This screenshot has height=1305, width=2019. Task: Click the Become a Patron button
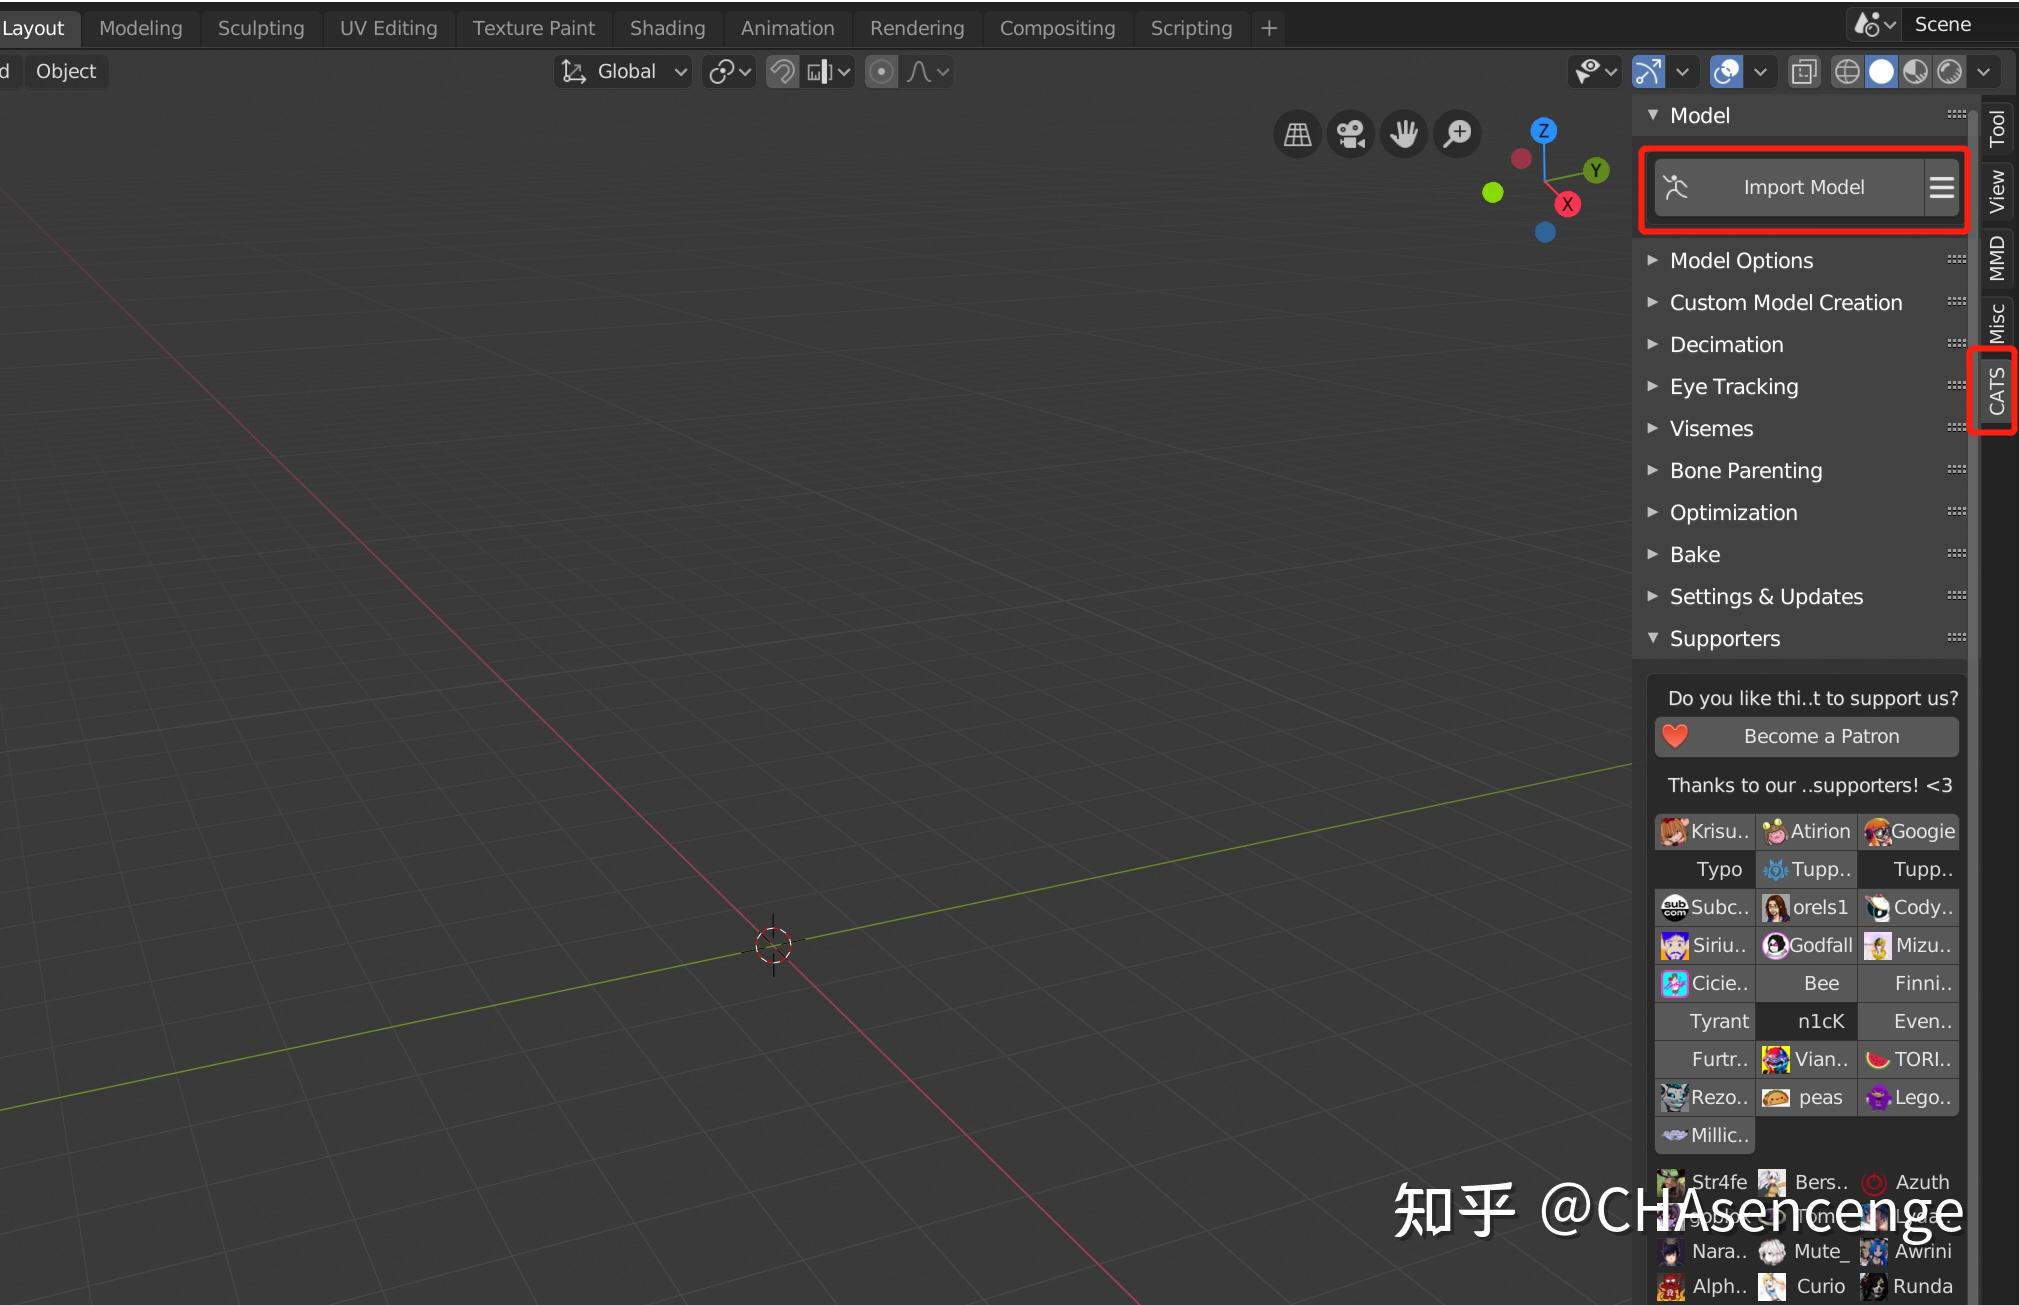point(1820,736)
